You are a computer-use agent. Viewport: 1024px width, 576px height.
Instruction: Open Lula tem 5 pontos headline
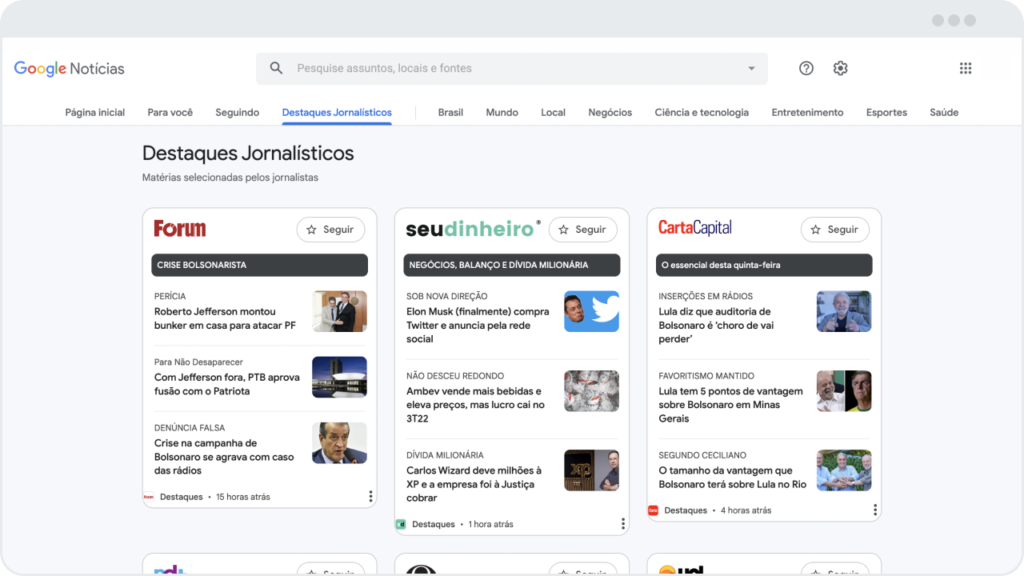(x=730, y=405)
